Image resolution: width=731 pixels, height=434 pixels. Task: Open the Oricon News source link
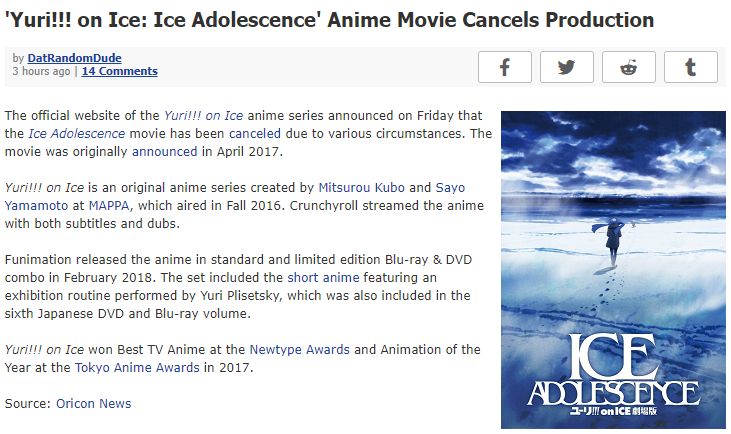point(86,403)
